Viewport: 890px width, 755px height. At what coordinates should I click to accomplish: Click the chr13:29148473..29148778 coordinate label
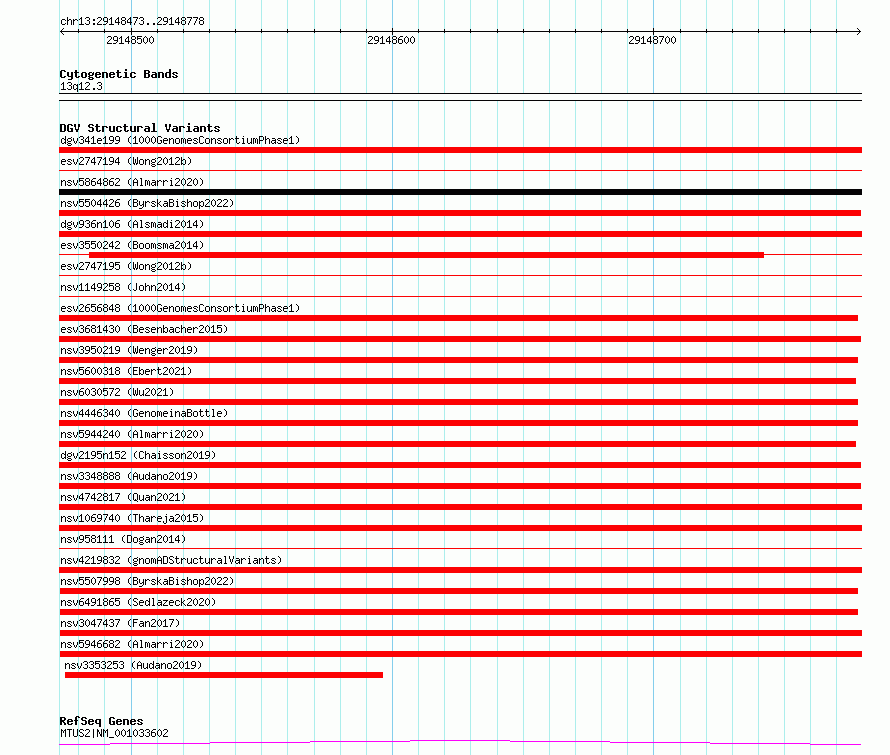point(132,22)
